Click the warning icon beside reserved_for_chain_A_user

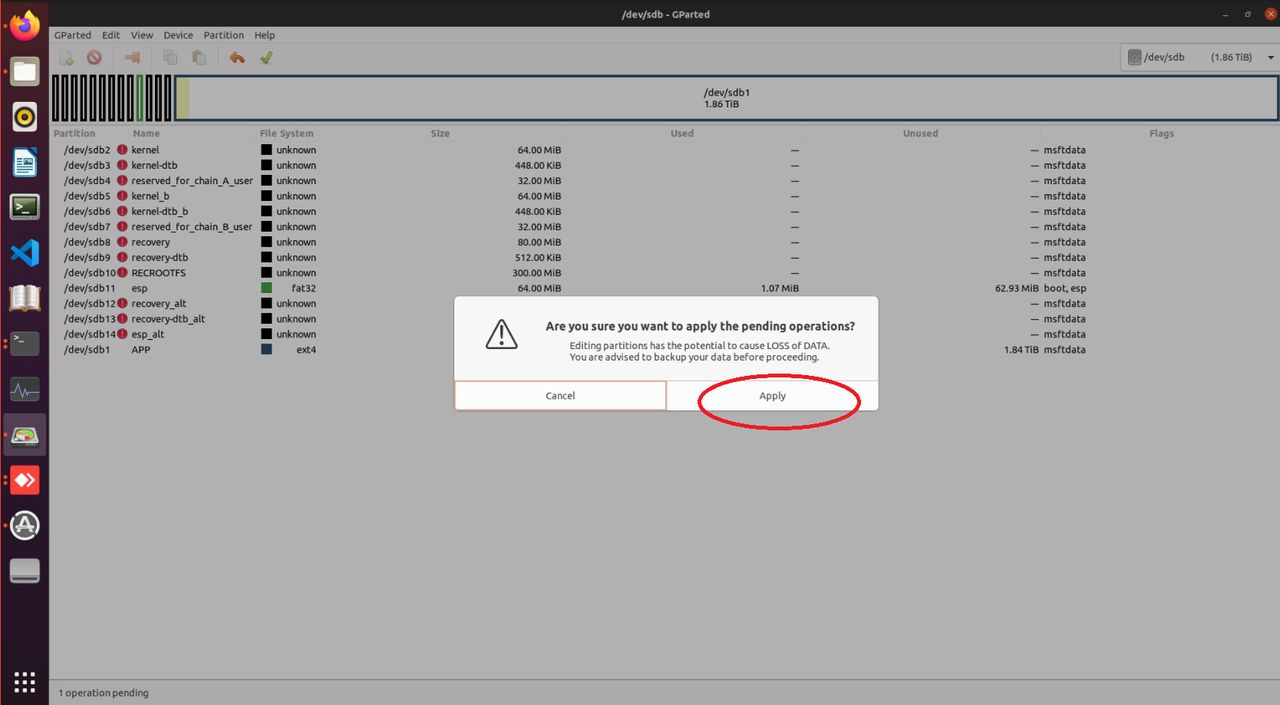click(122, 181)
